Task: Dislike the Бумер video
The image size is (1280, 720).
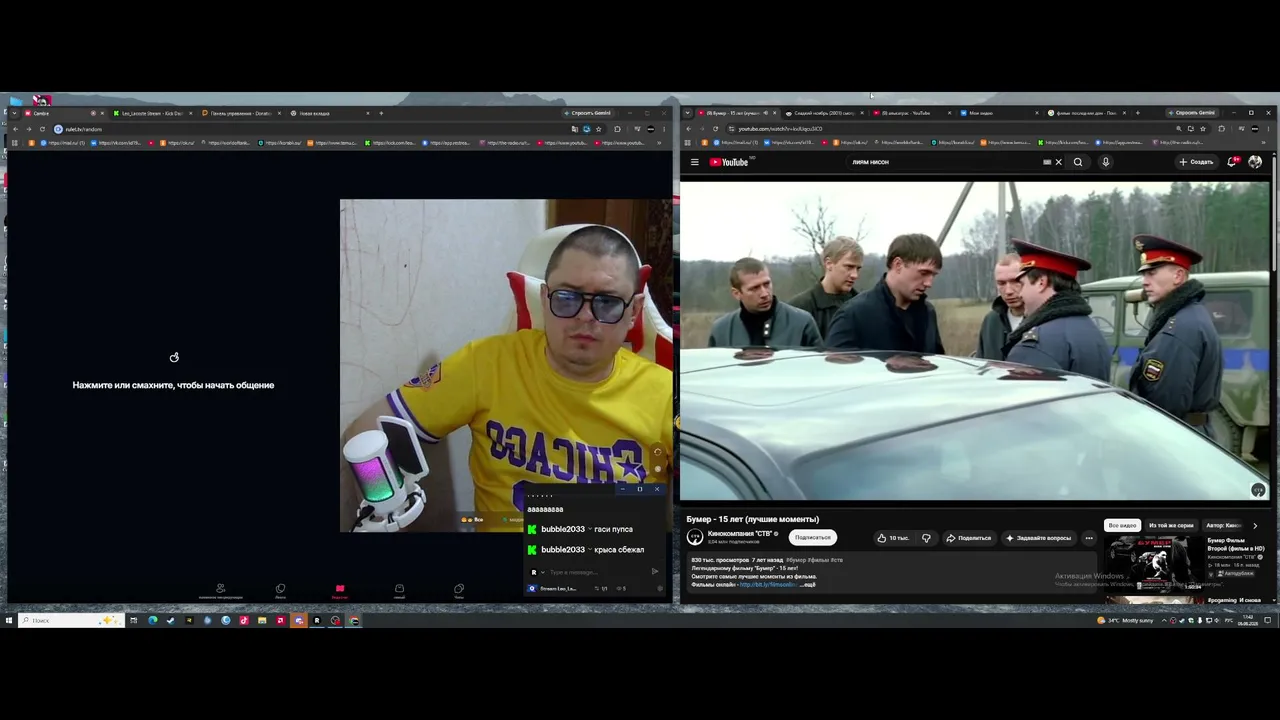Action: point(926,538)
